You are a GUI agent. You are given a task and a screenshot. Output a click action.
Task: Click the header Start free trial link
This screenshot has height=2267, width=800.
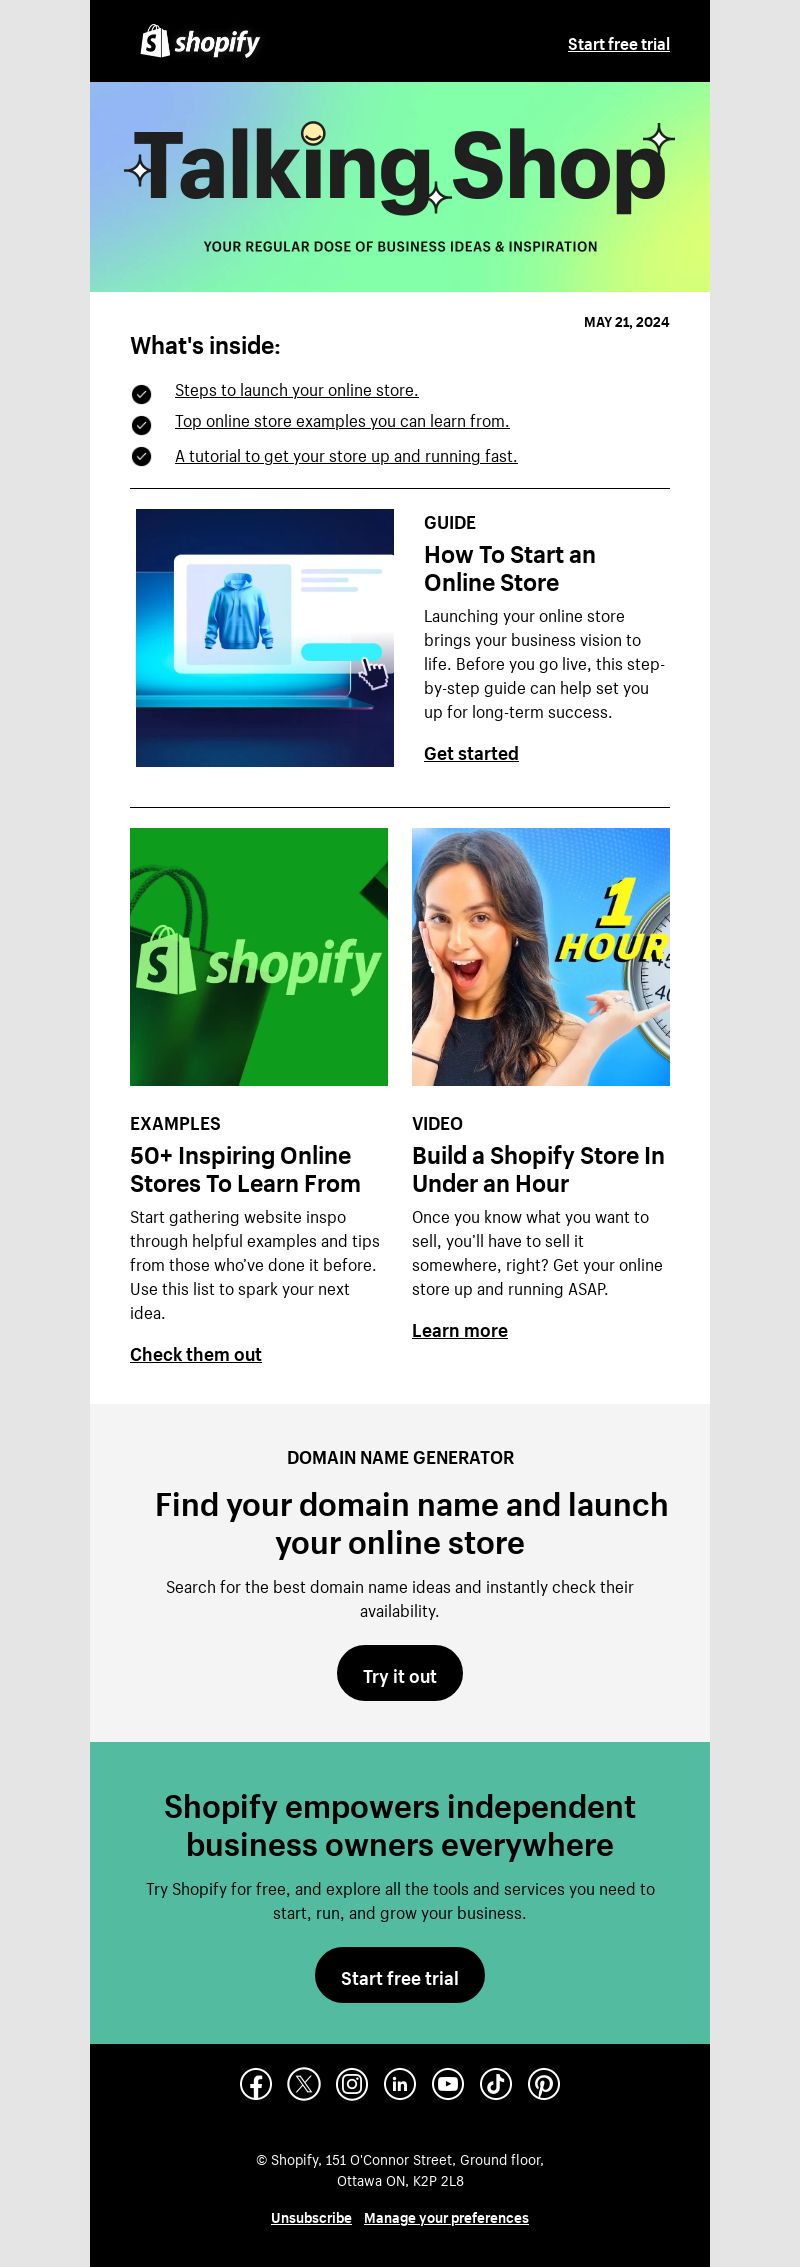coord(619,44)
